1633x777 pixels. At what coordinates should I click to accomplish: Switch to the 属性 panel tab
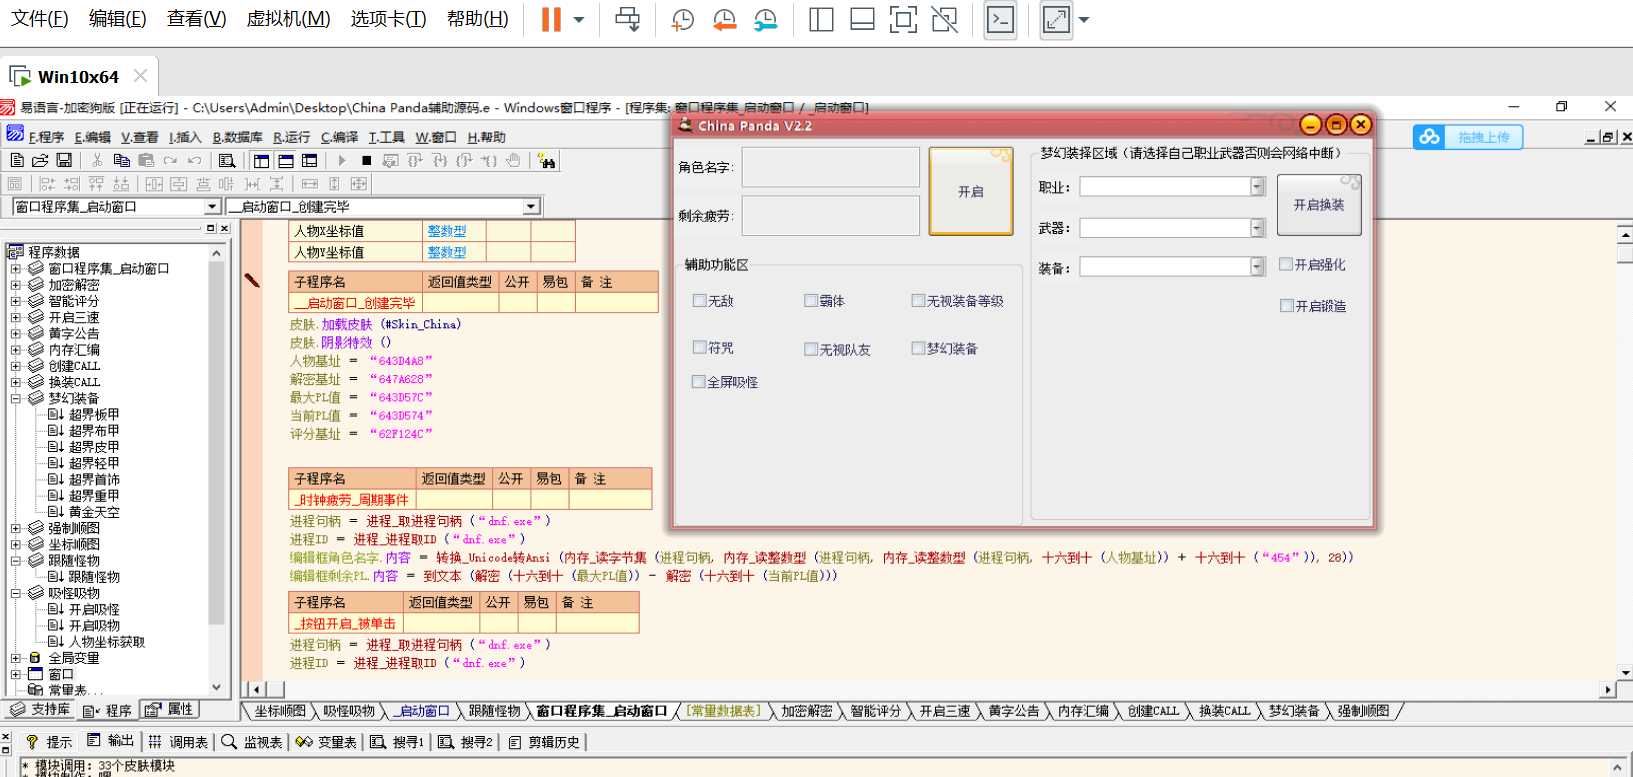(169, 709)
